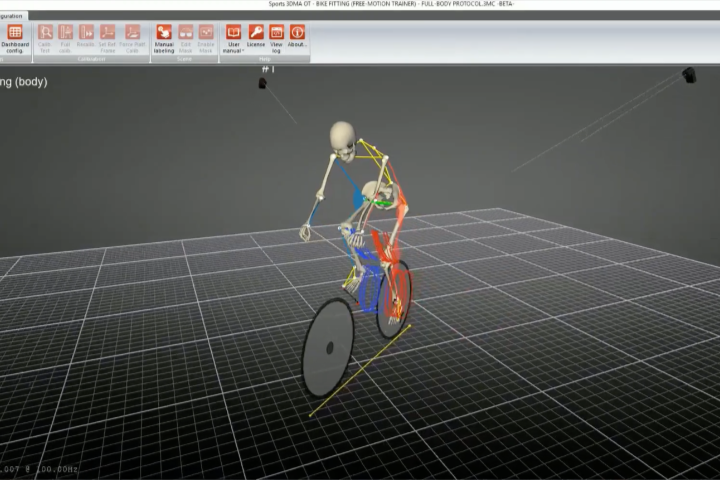Open the Dashboard config tool
This screenshot has width=720, height=480.
click(15, 38)
